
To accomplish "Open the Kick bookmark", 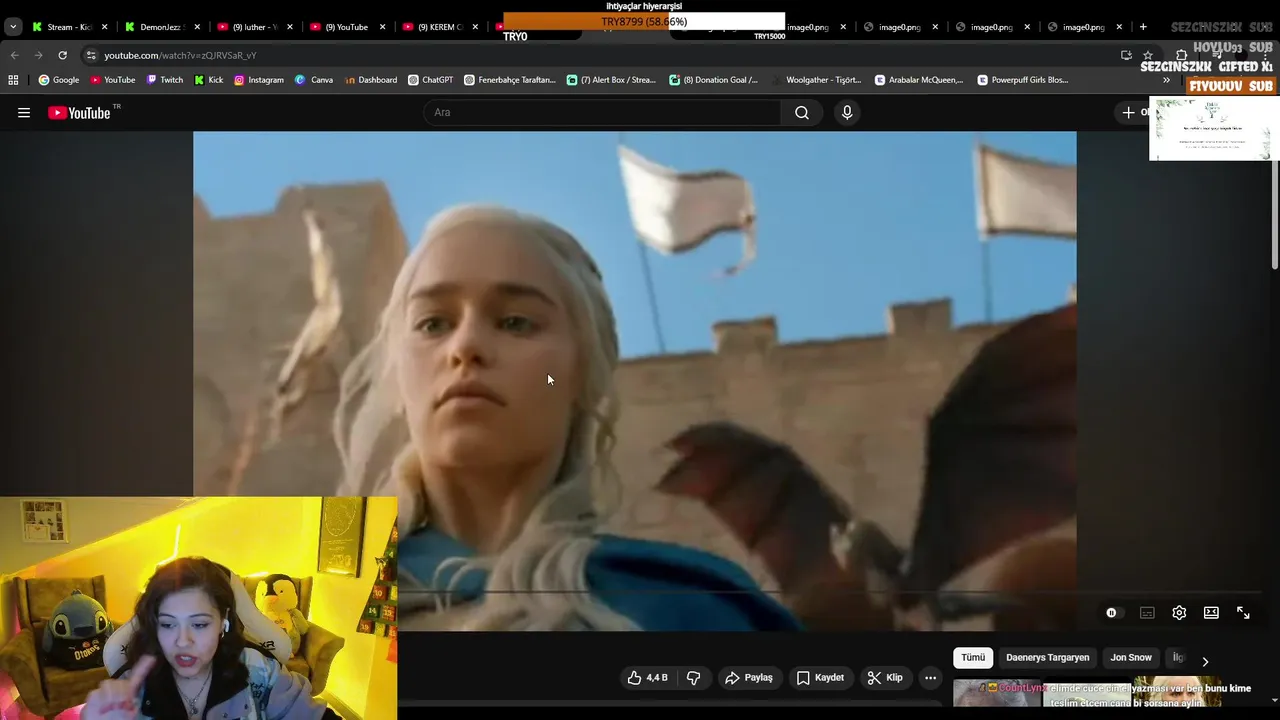I will (x=209, y=80).
